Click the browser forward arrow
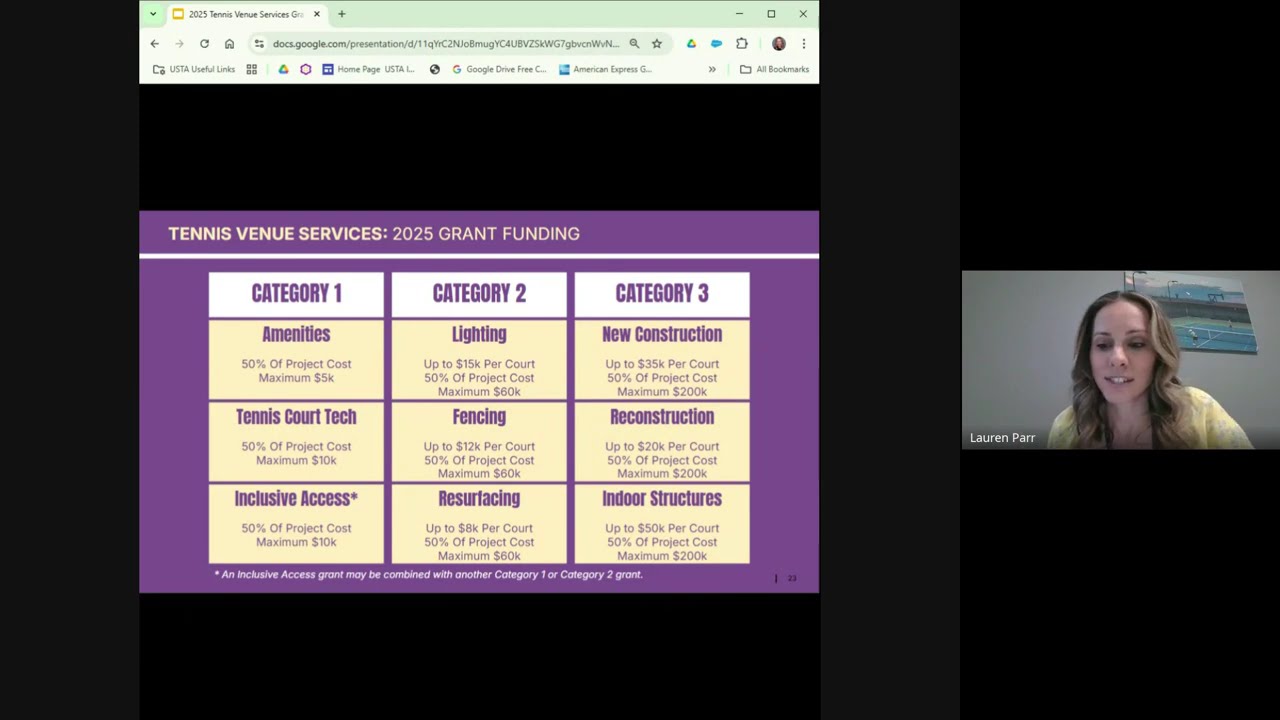The width and height of the screenshot is (1280, 720). pos(179,44)
